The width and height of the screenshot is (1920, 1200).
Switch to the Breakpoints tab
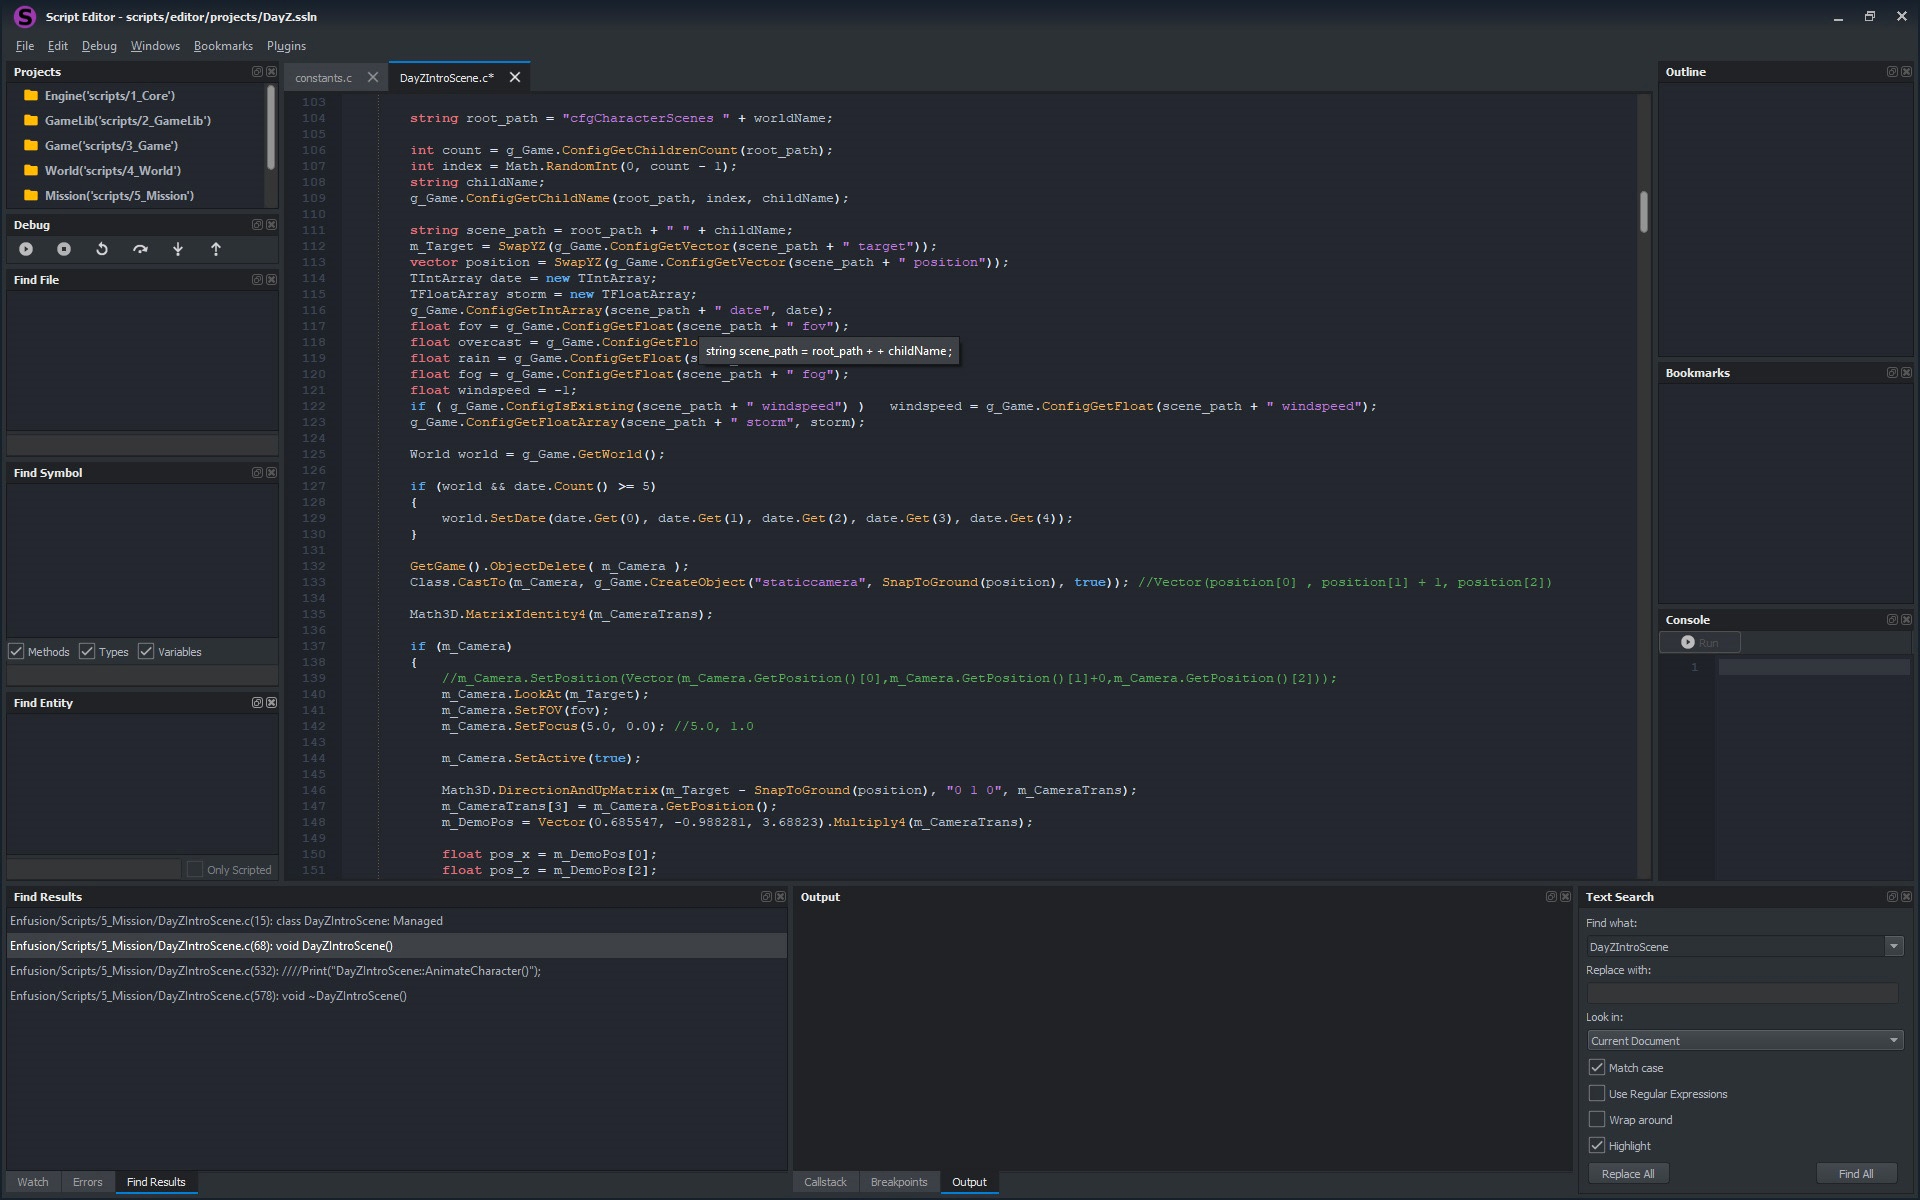(898, 1182)
